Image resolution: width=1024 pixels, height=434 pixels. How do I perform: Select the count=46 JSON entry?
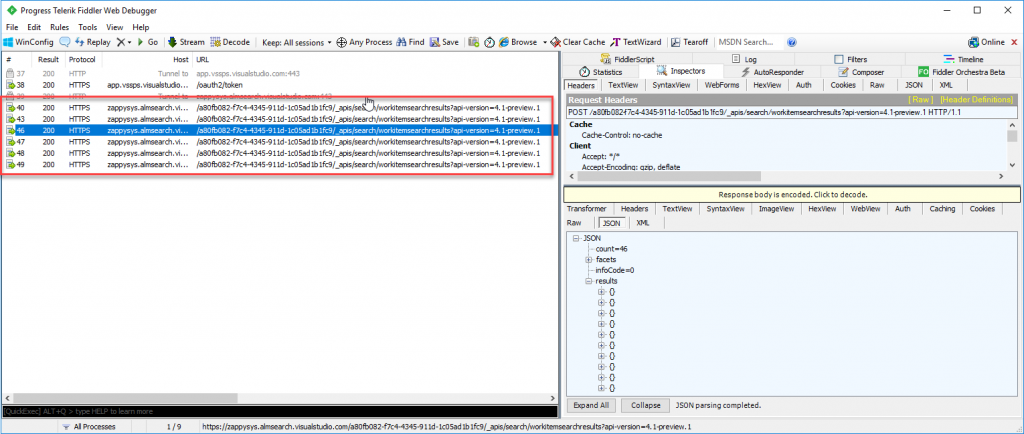pyautogui.click(x=612, y=249)
